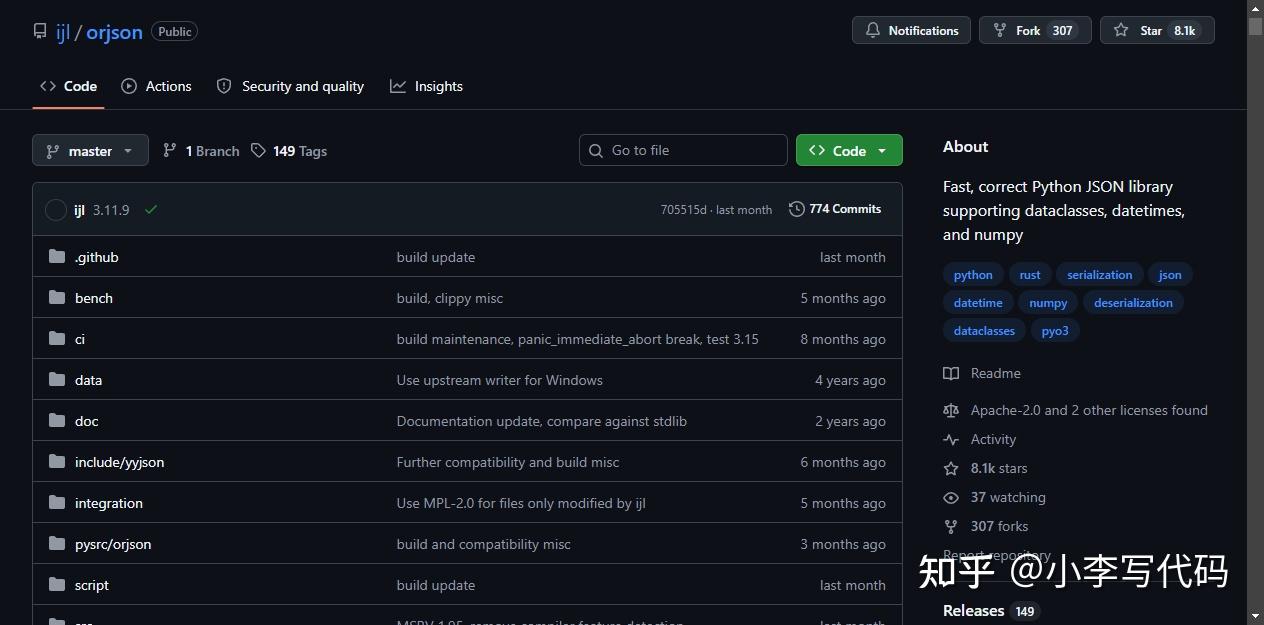Click the script folder icon
Viewport: 1264px width, 625px height.
pos(57,585)
